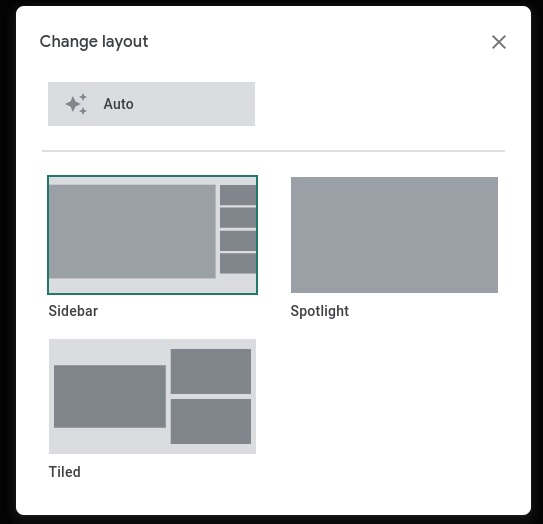Click the top small tile in Sidebar preview
This screenshot has width=543, height=524.
238,195
